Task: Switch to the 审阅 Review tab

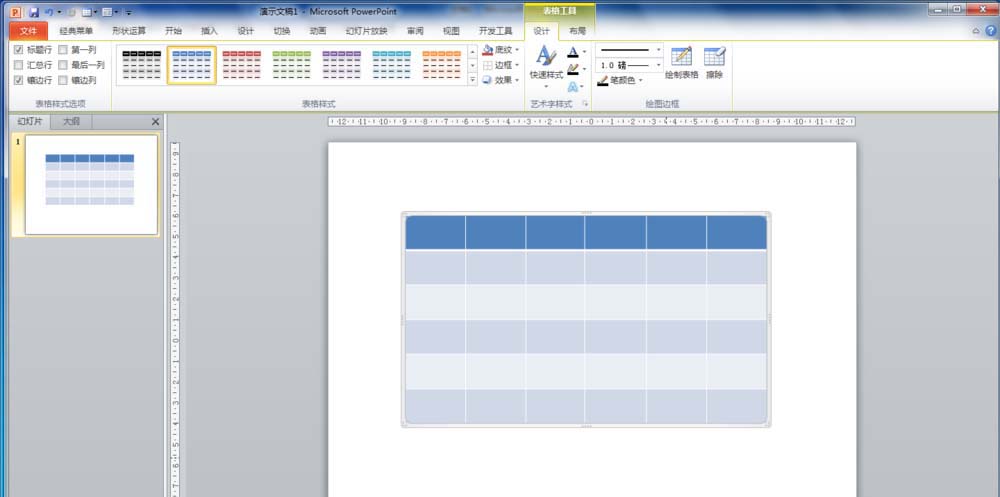Action: pyautogui.click(x=415, y=31)
